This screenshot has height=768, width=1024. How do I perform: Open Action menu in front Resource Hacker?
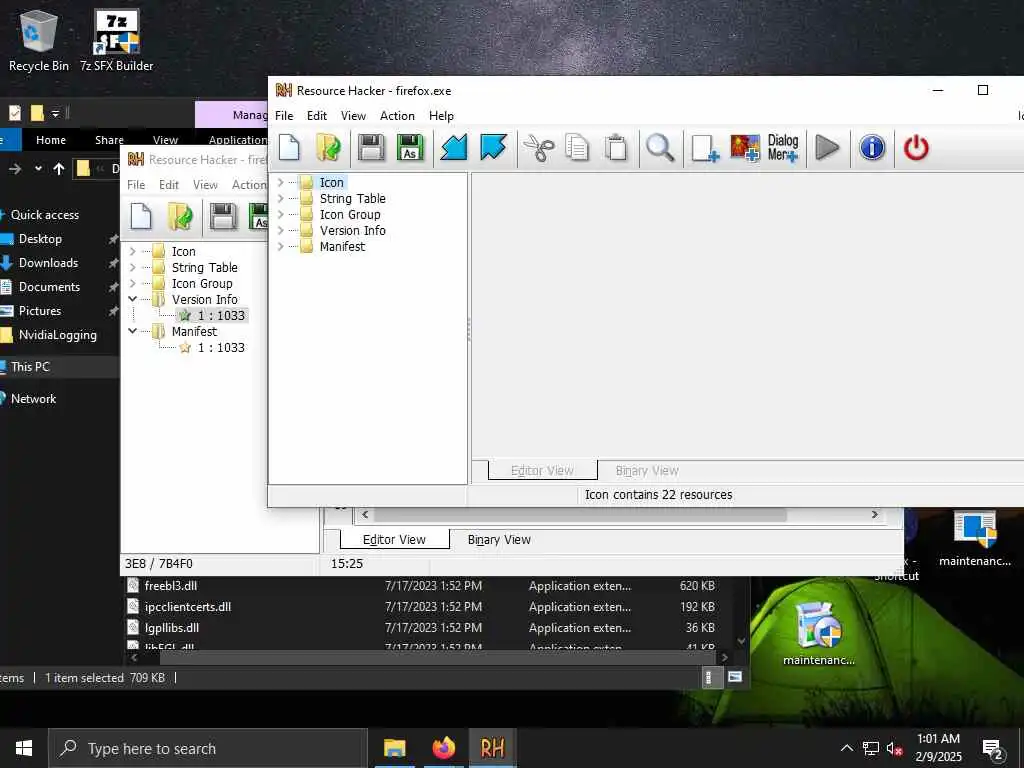click(x=397, y=116)
